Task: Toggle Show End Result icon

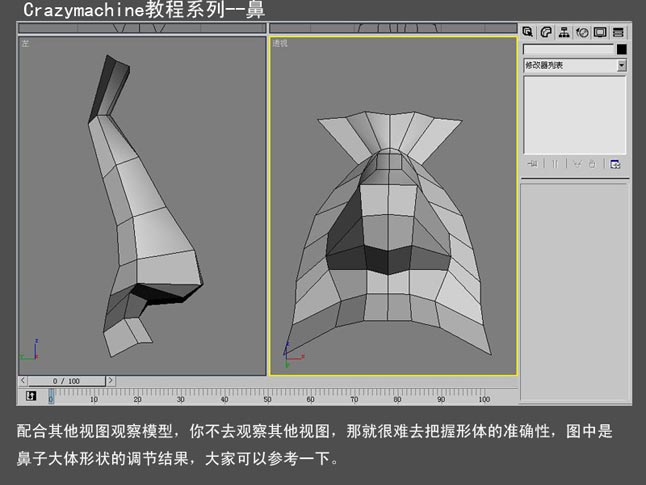Action: 555,164
